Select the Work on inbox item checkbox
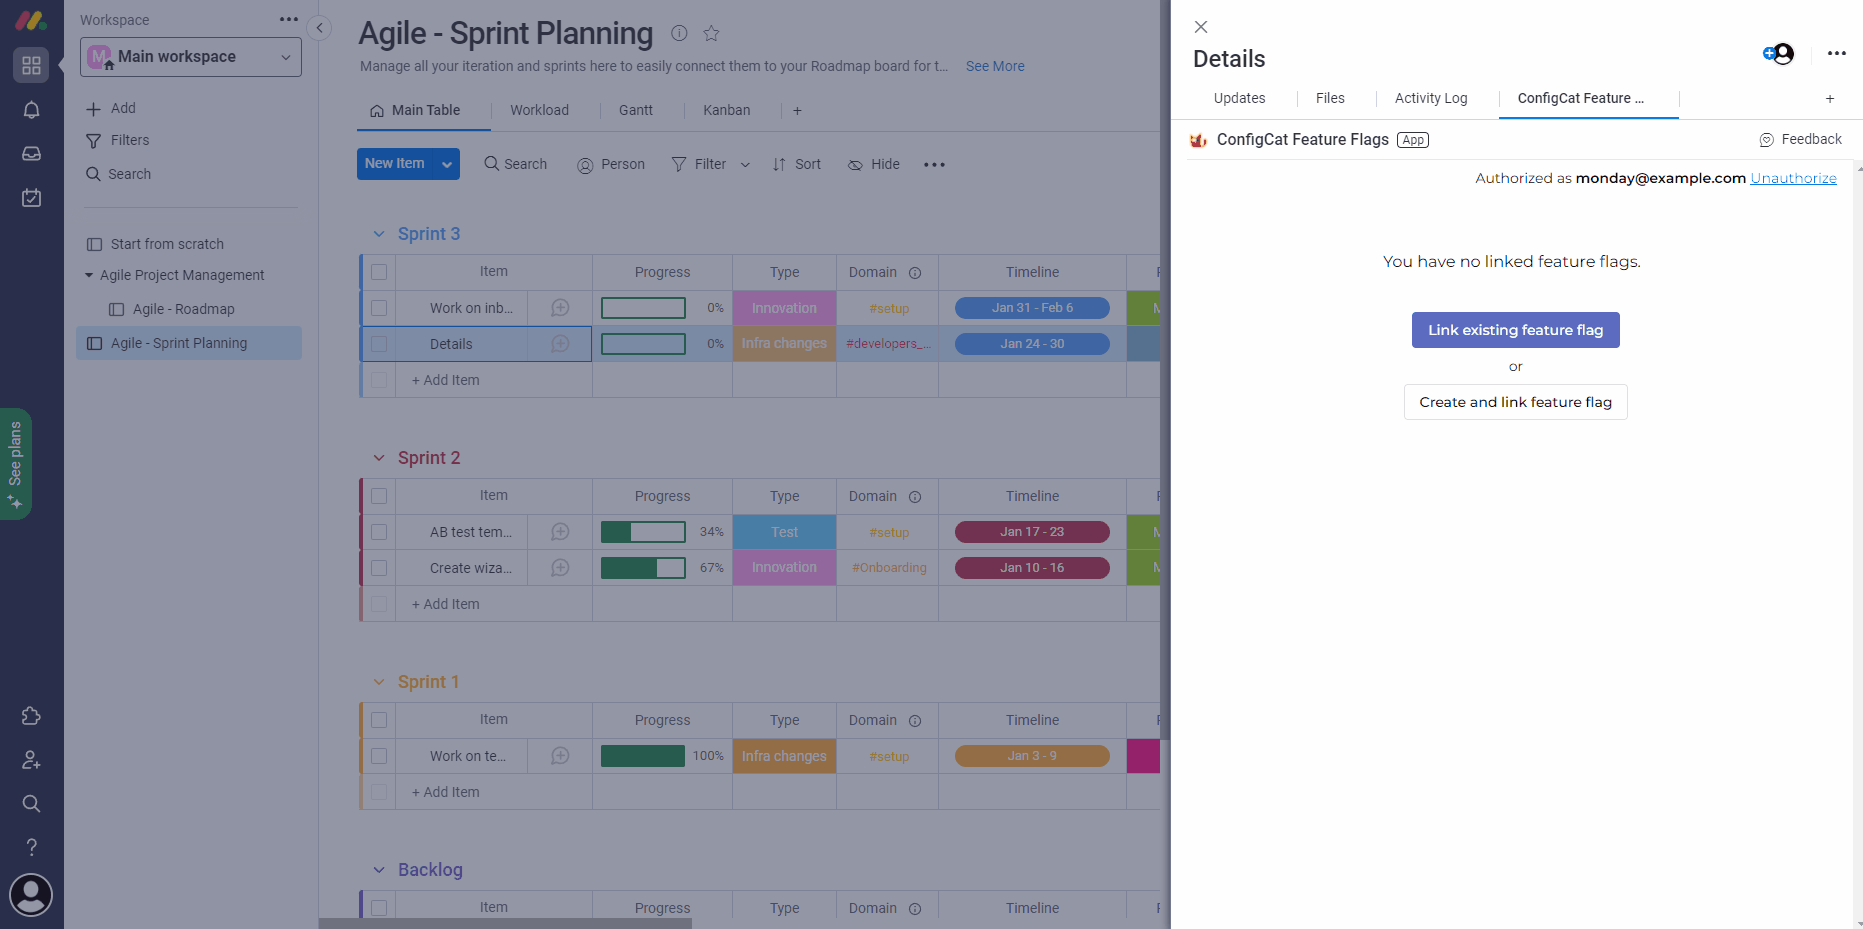The width and height of the screenshot is (1863, 929). (x=379, y=307)
